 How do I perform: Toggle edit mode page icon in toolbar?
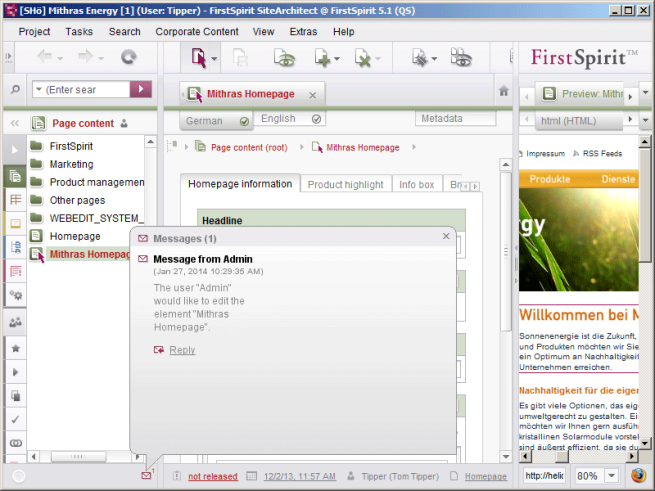point(198,57)
